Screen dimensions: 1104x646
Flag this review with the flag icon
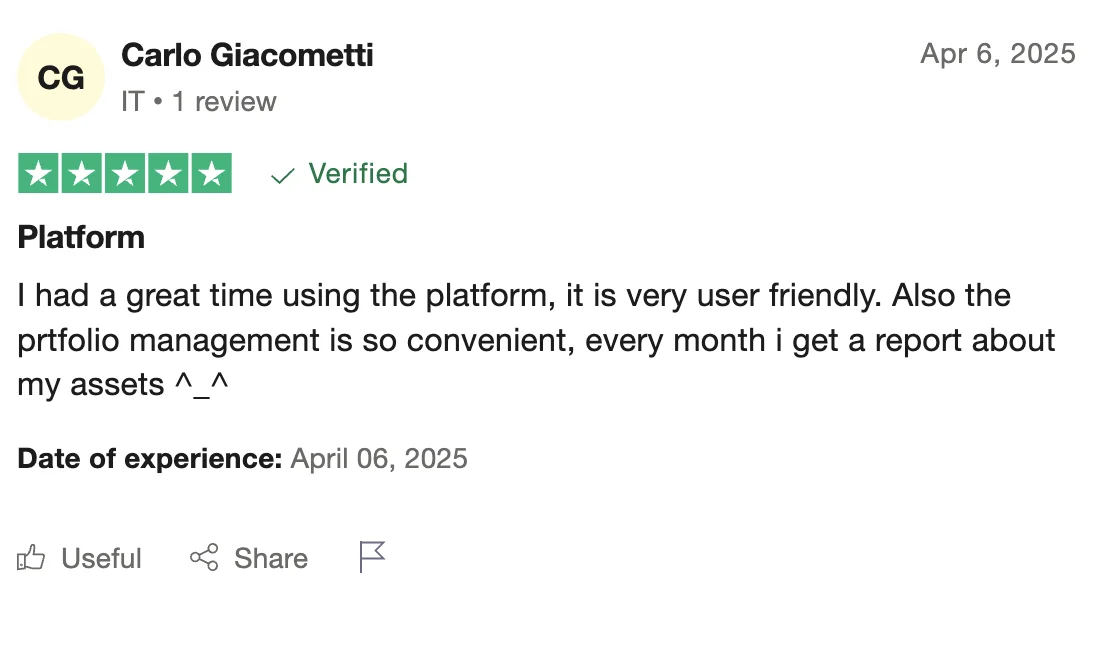coord(372,557)
